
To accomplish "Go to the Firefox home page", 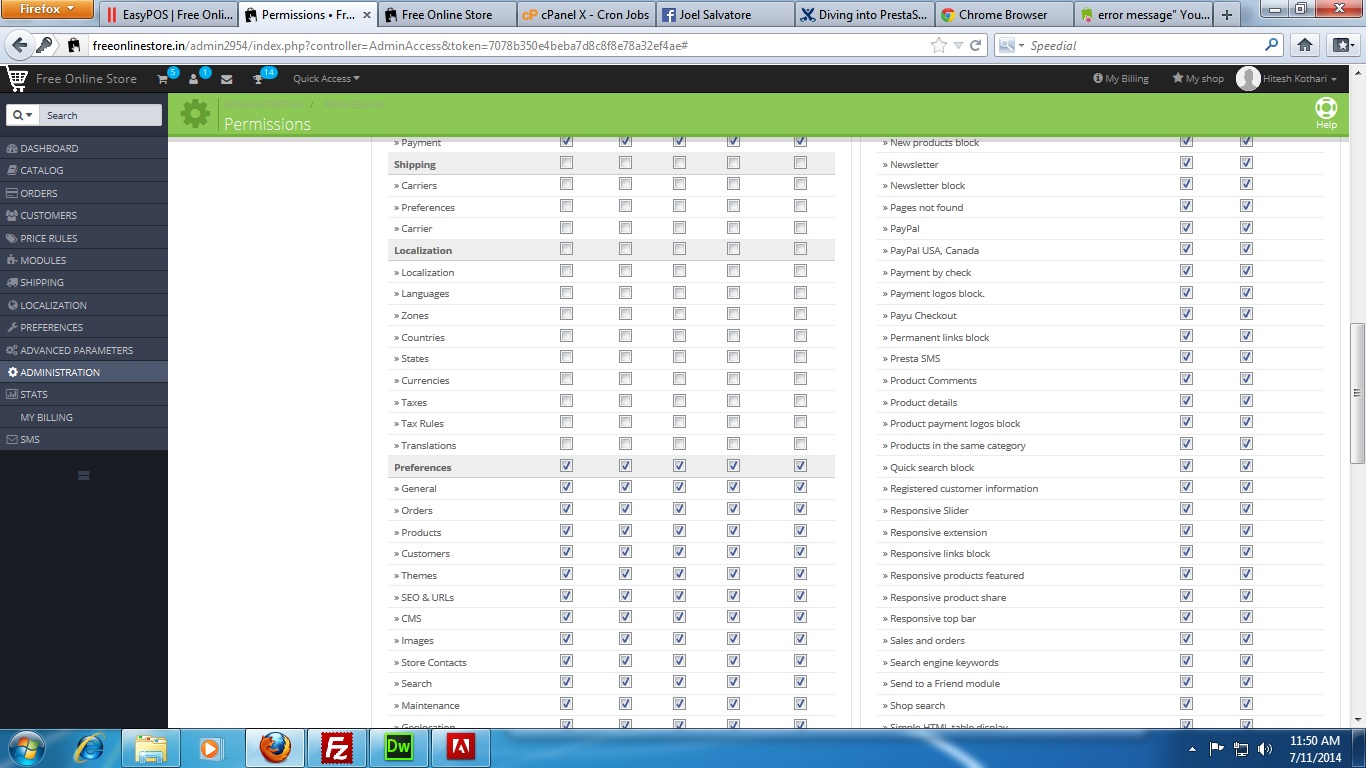I will coord(1305,45).
